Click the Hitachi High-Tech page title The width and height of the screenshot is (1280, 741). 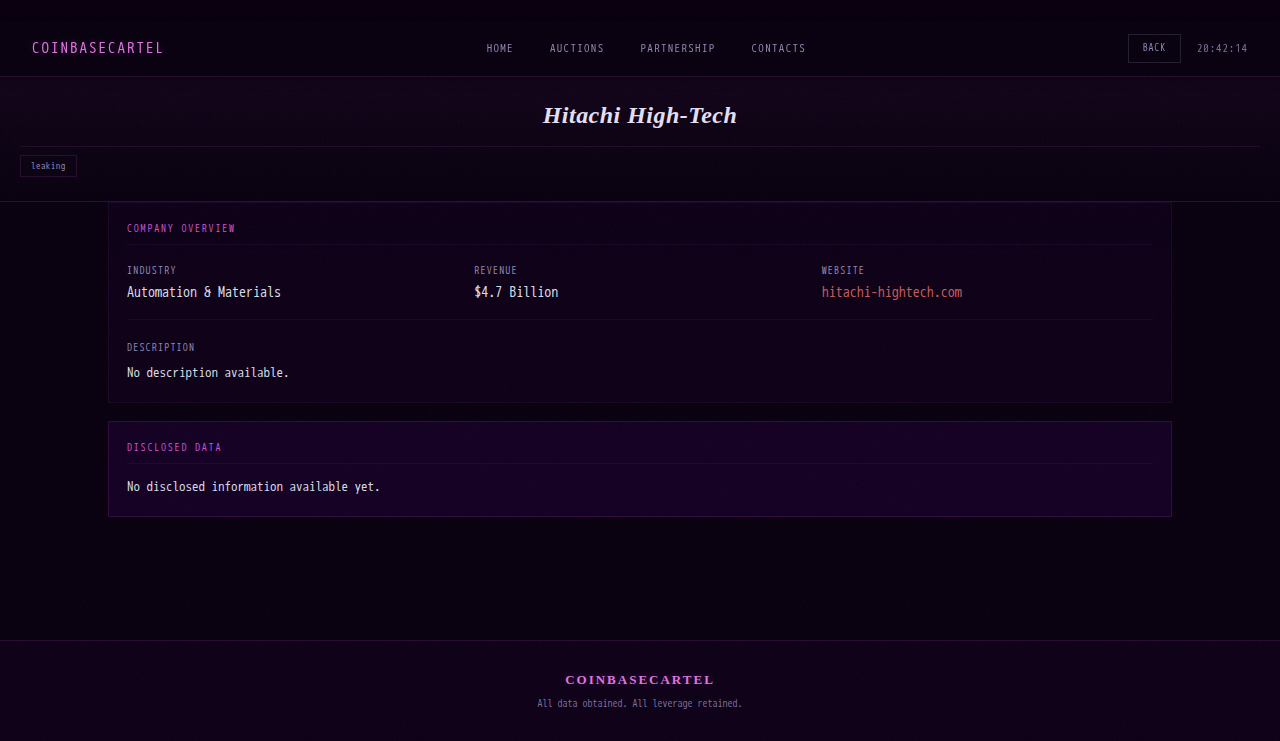pos(640,115)
